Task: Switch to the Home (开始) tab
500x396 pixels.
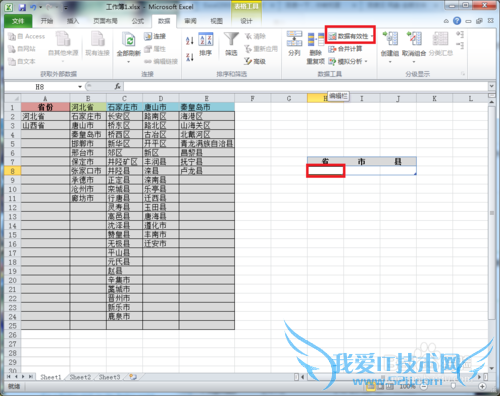Action: 47,21
